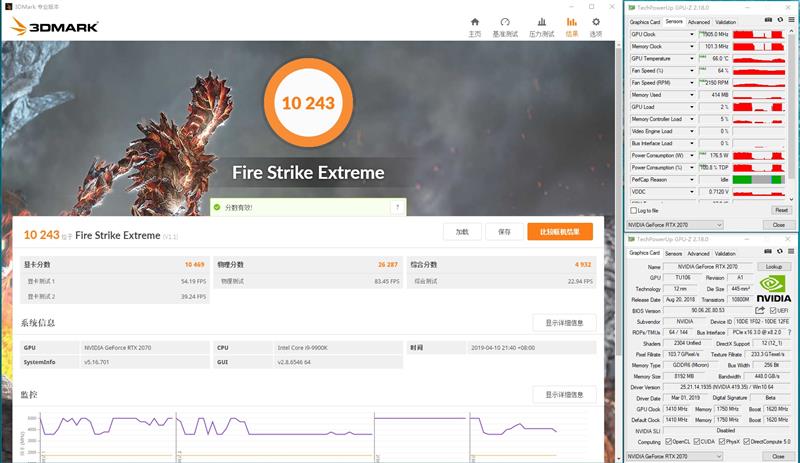Open the GPU Clock sensor dropdown arrow
The height and width of the screenshot is (463, 800).
694,34
